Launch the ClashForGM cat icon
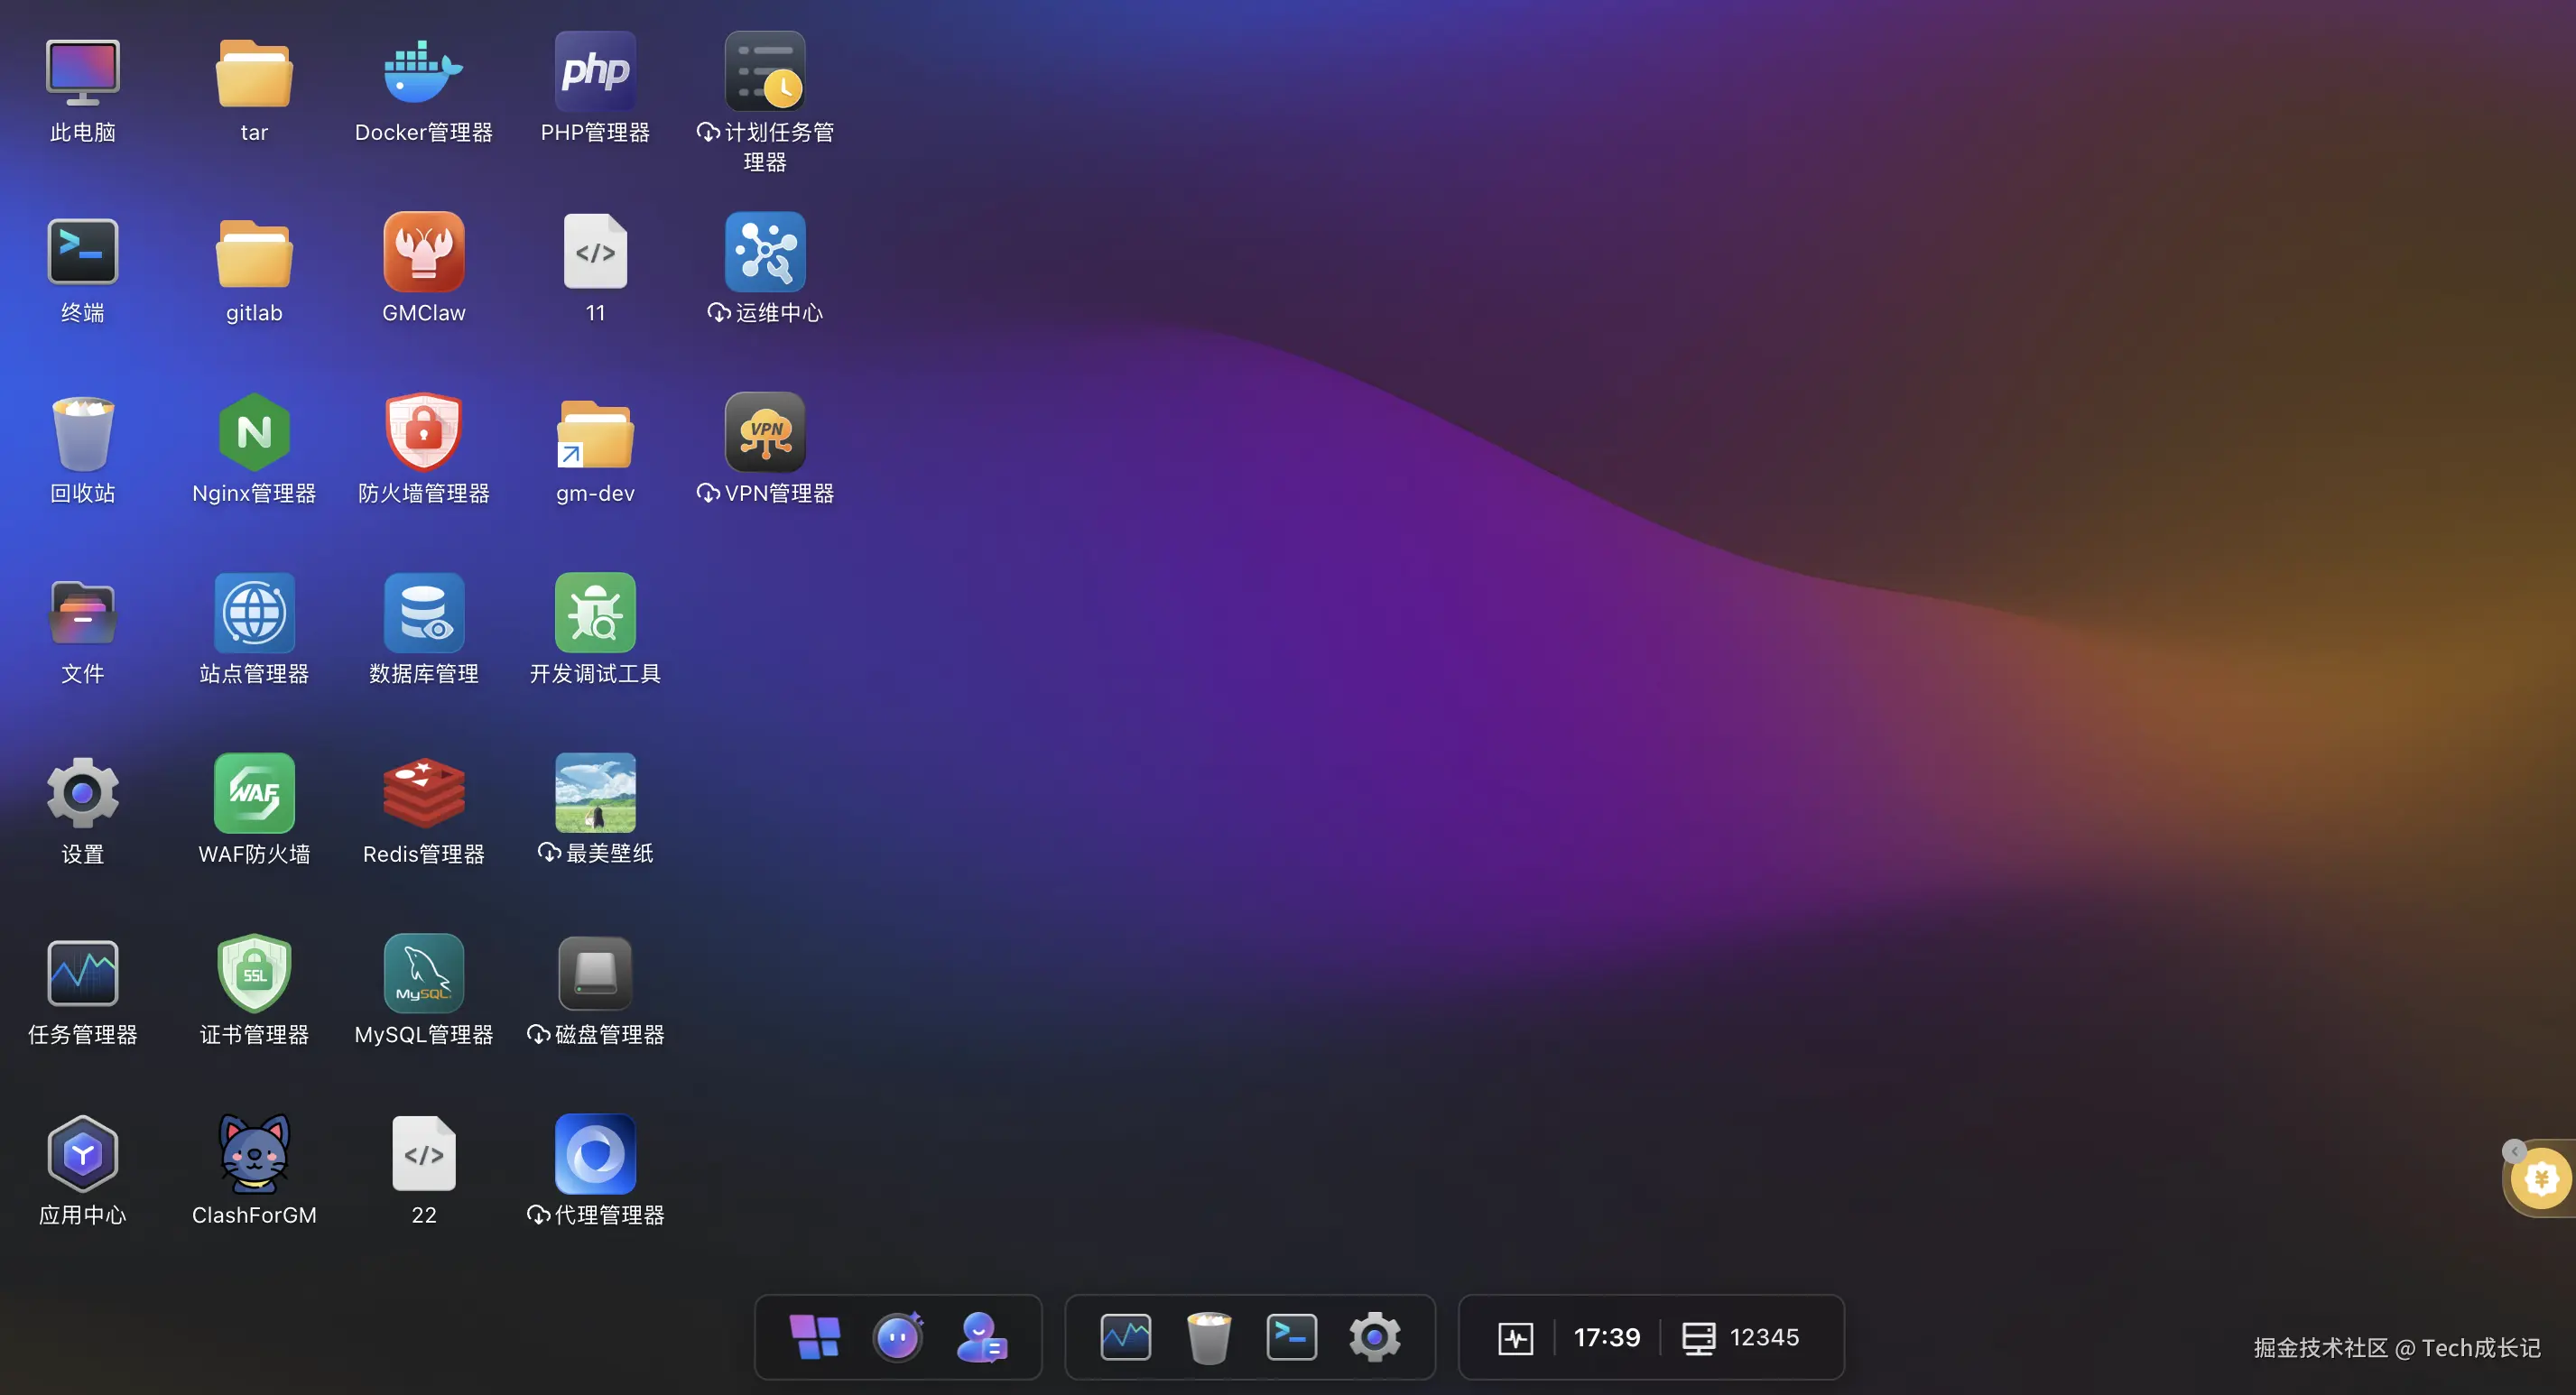This screenshot has height=1395, width=2576. pyautogui.click(x=254, y=1154)
